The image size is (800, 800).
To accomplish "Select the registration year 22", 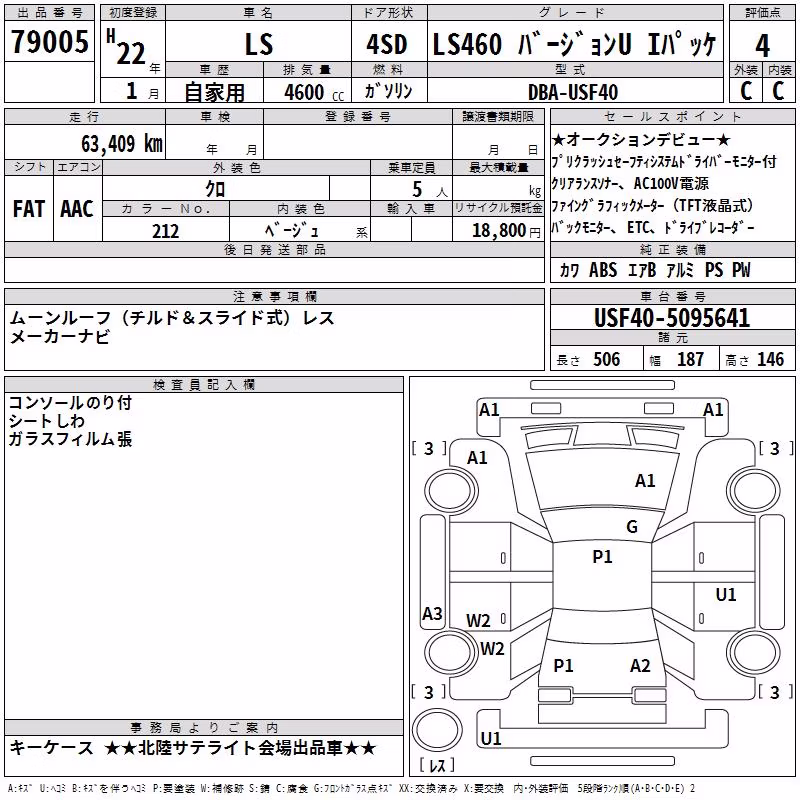I will (x=131, y=53).
